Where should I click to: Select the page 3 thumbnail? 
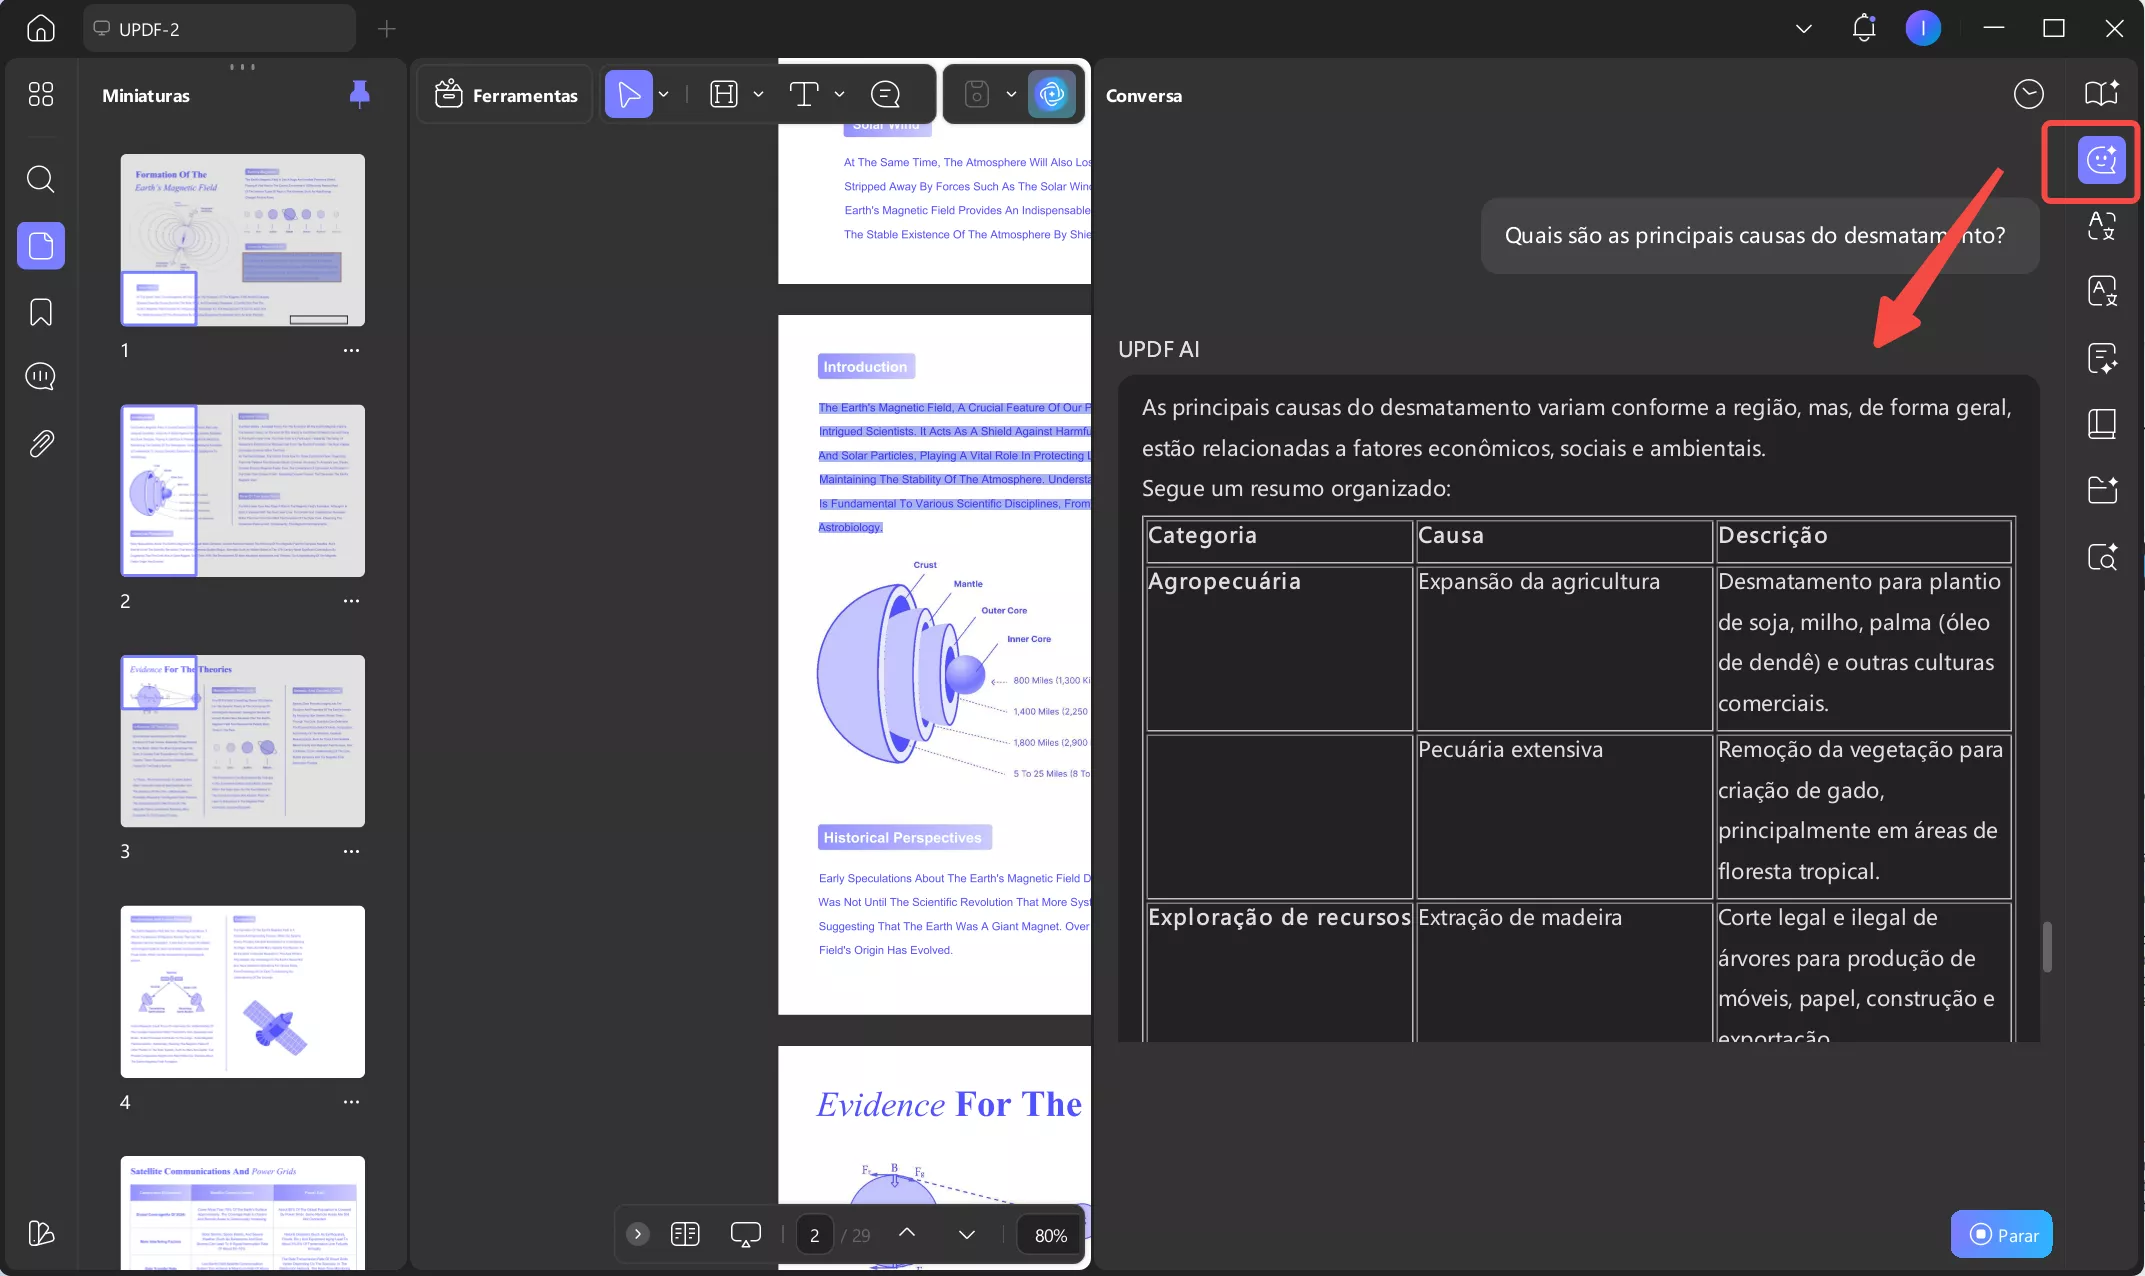242,741
